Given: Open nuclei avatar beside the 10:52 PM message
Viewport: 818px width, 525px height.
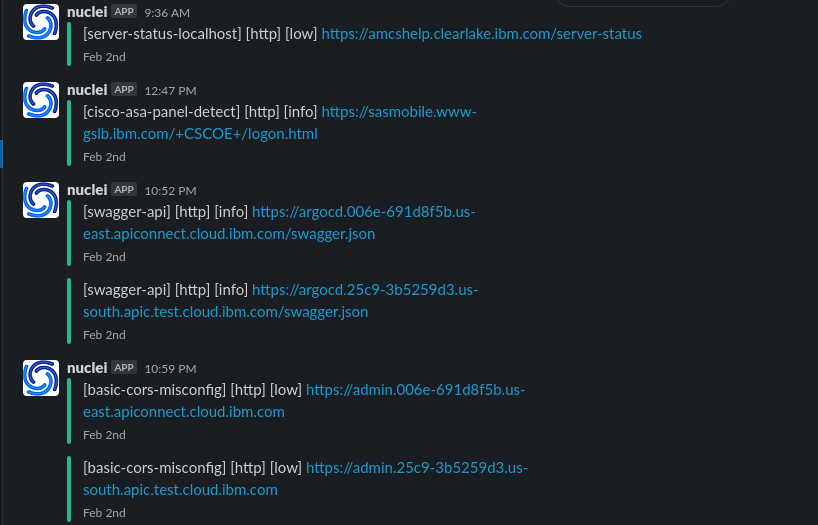Looking at the screenshot, I should 41,200.
